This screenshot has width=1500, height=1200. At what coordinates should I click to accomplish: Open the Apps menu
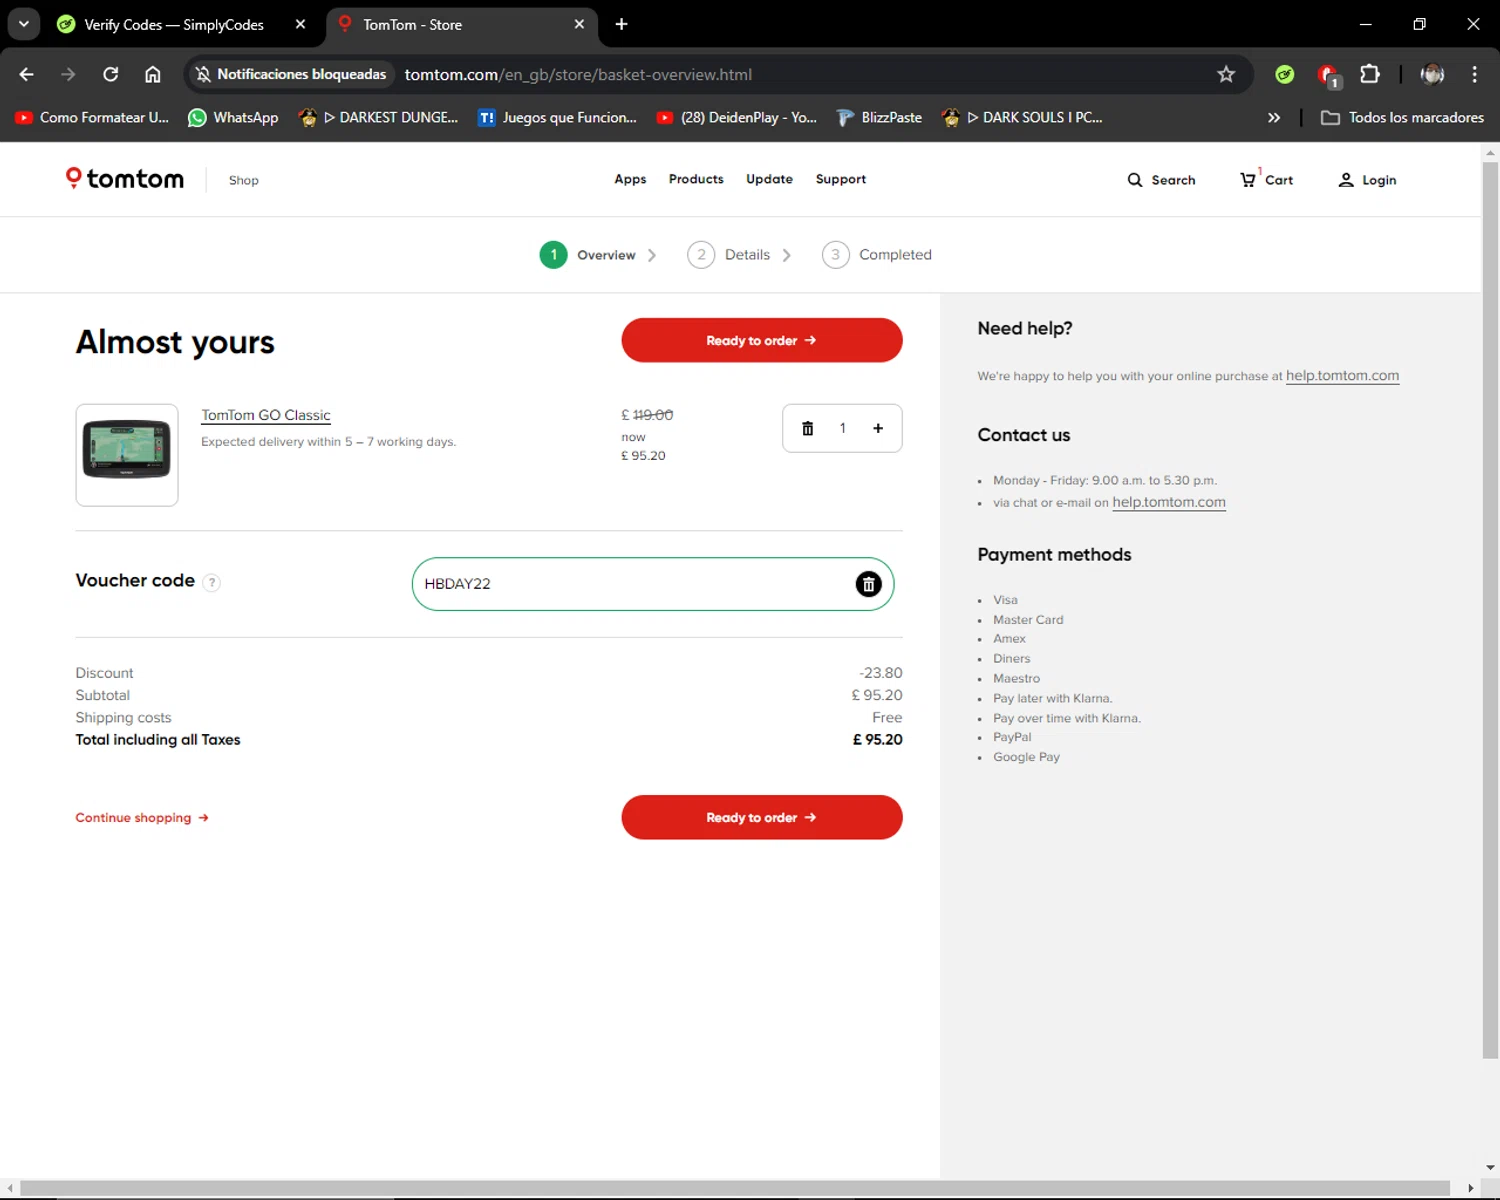(x=630, y=179)
